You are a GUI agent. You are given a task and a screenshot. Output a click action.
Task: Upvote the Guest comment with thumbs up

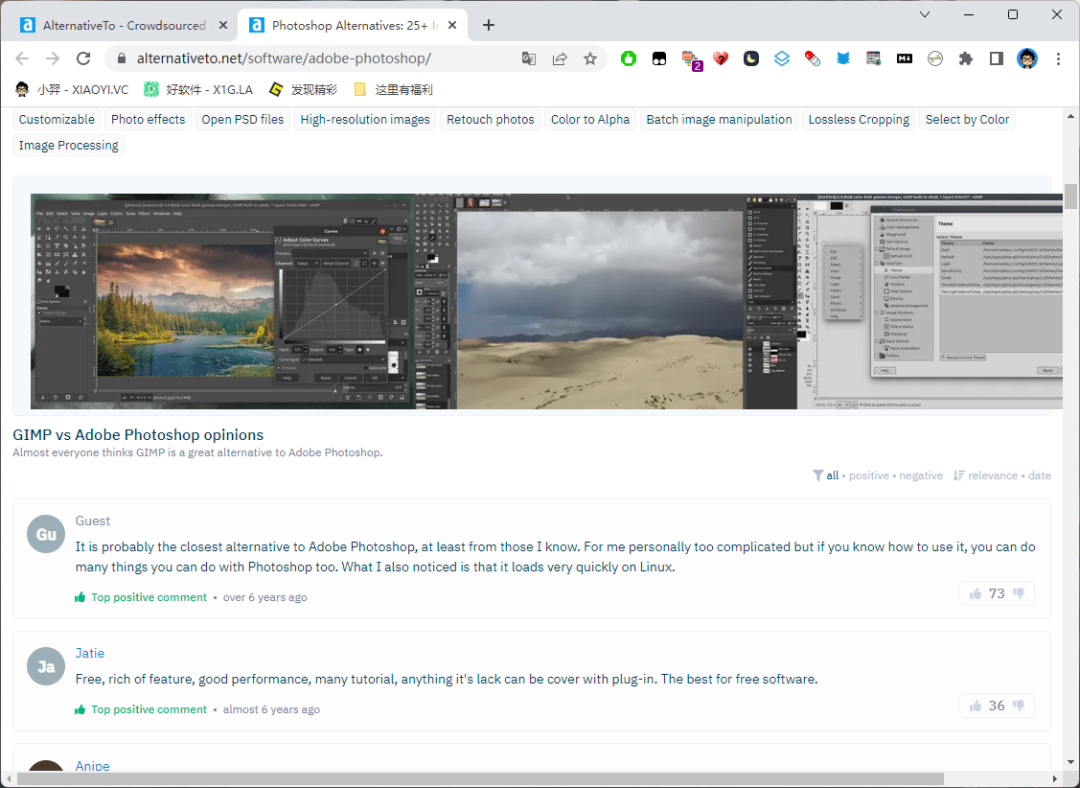975,594
